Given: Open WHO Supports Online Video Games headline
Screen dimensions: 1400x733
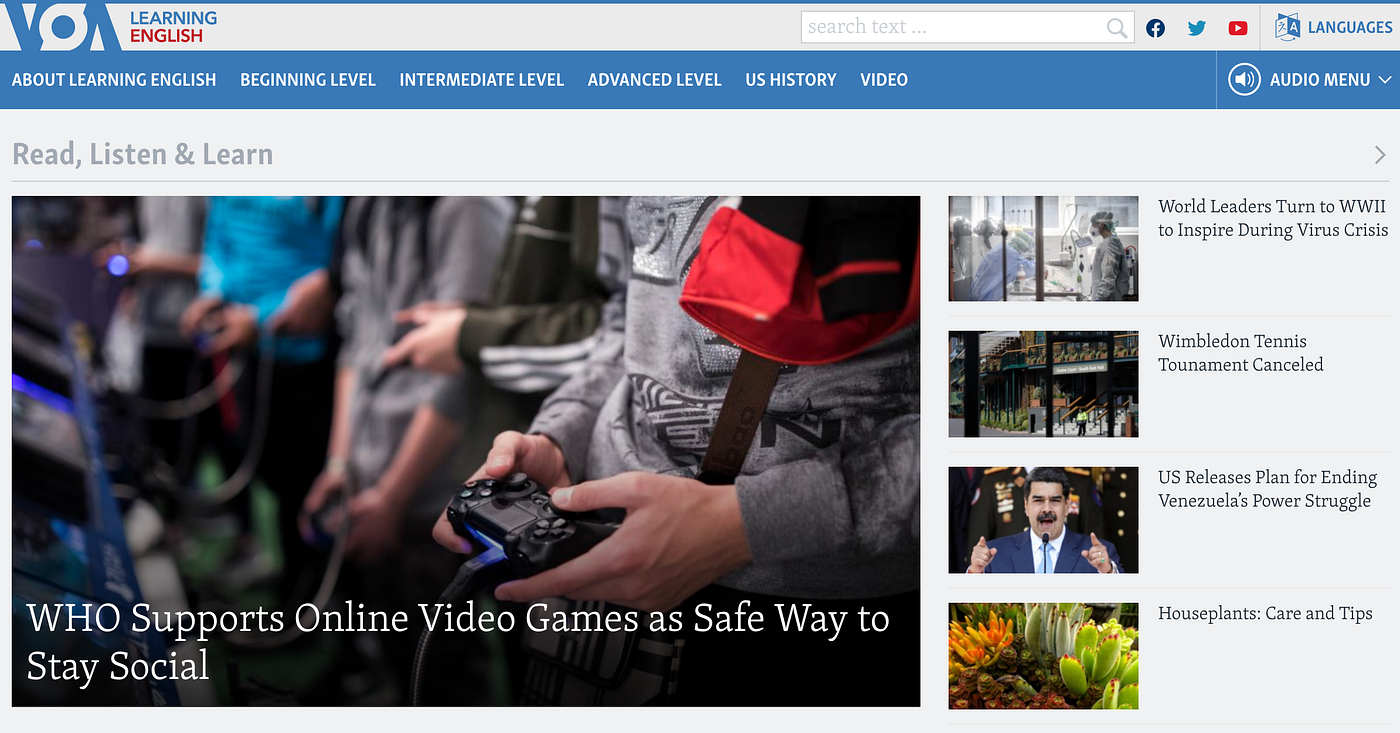Looking at the screenshot, I should pos(458,641).
